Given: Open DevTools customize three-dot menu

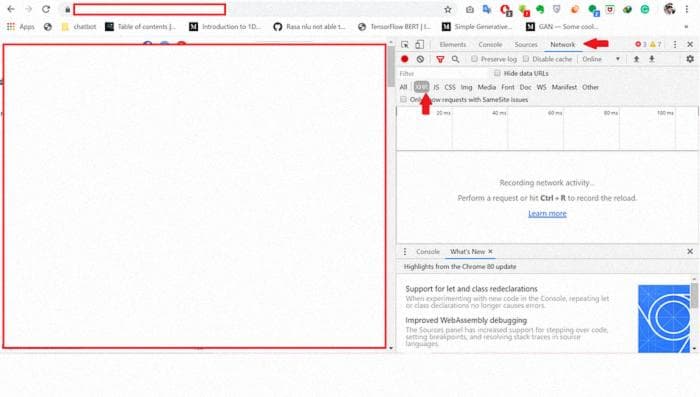Looking at the screenshot, I should [x=675, y=44].
